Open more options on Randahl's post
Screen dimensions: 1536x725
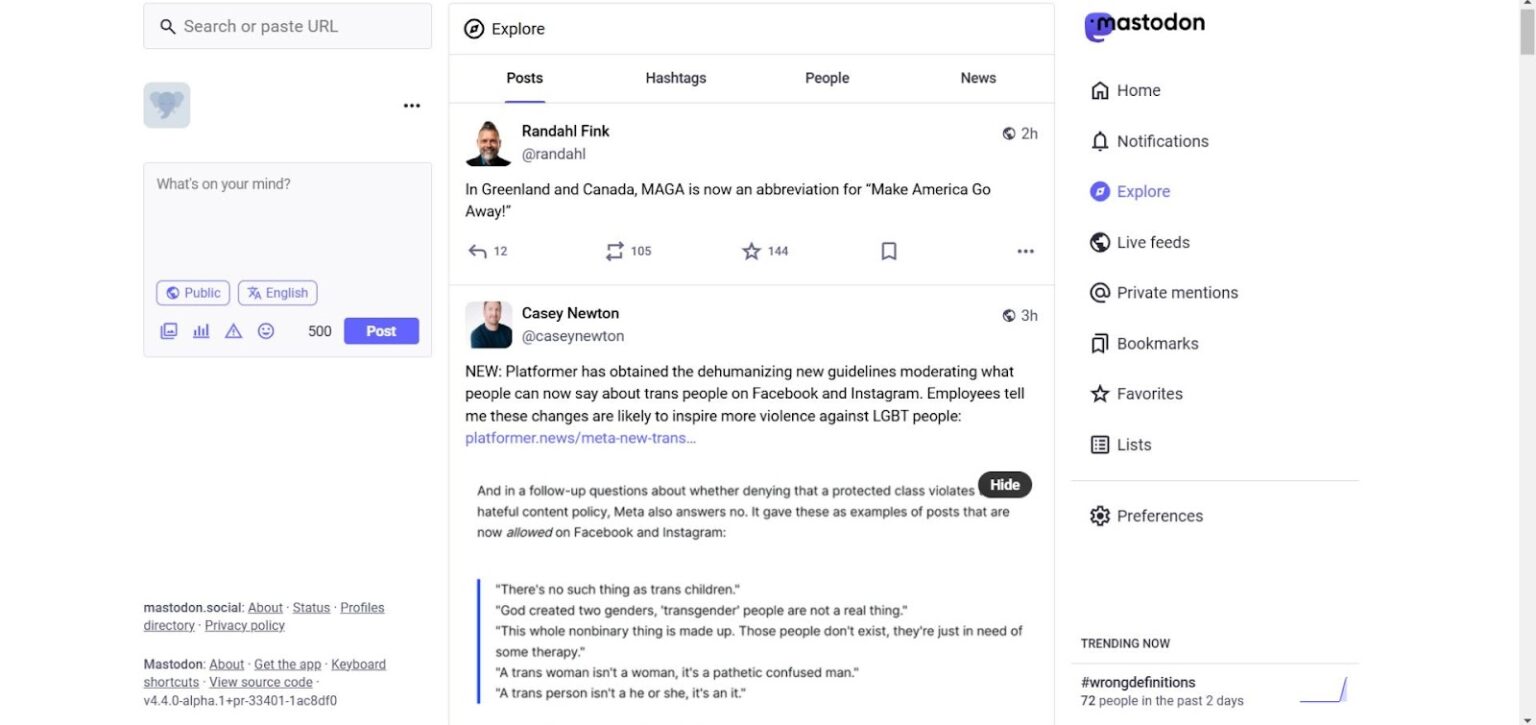[x=1025, y=251]
